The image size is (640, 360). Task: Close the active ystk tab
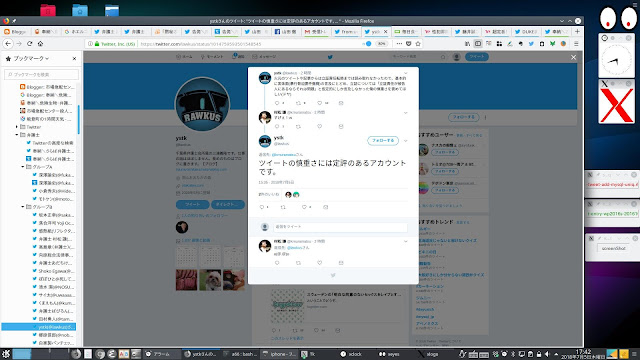pyautogui.click(x=385, y=31)
